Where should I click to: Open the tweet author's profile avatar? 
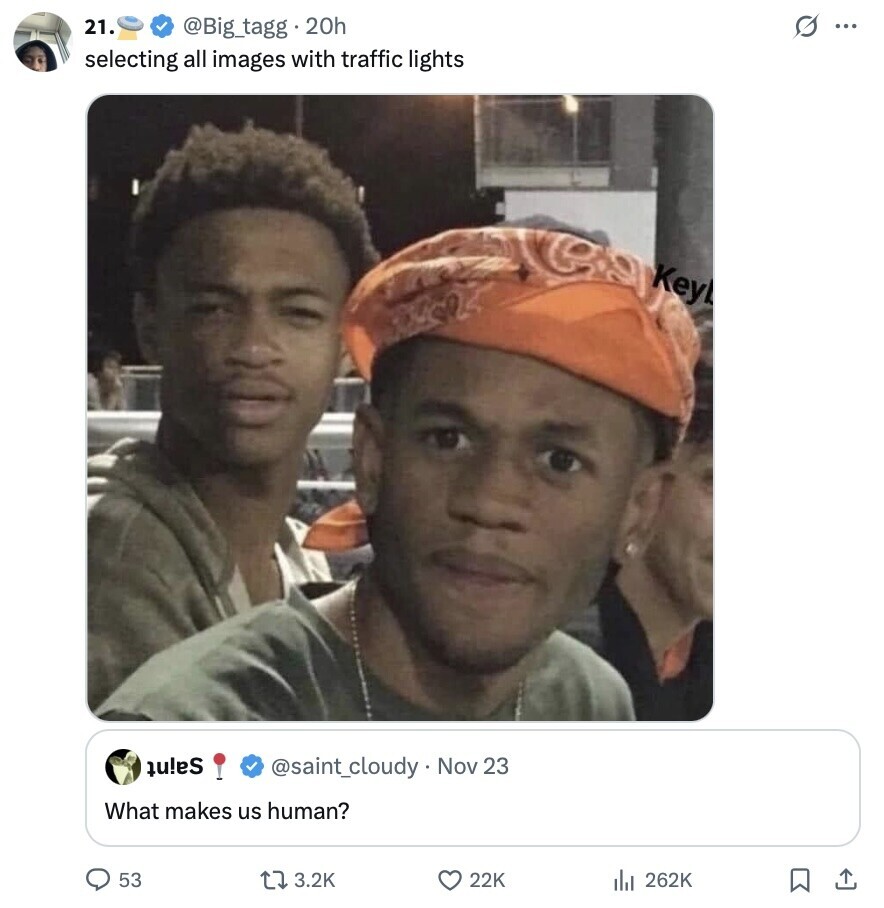pyautogui.click(x=42, y=42)
